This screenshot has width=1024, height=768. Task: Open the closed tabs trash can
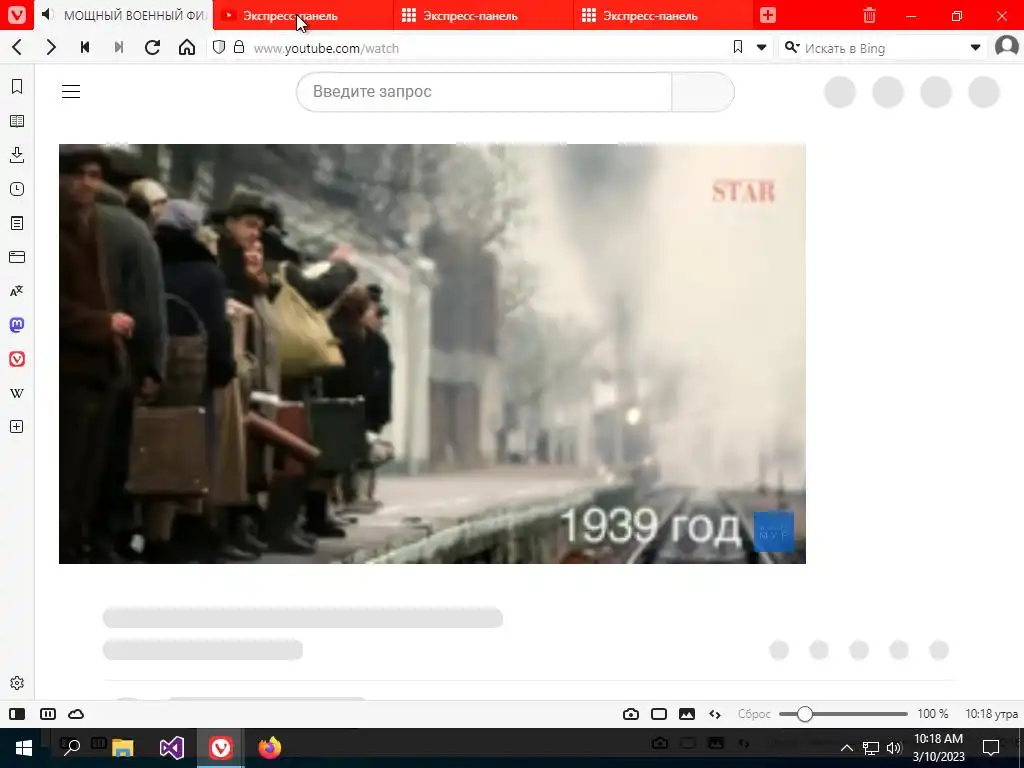[869, 16]
